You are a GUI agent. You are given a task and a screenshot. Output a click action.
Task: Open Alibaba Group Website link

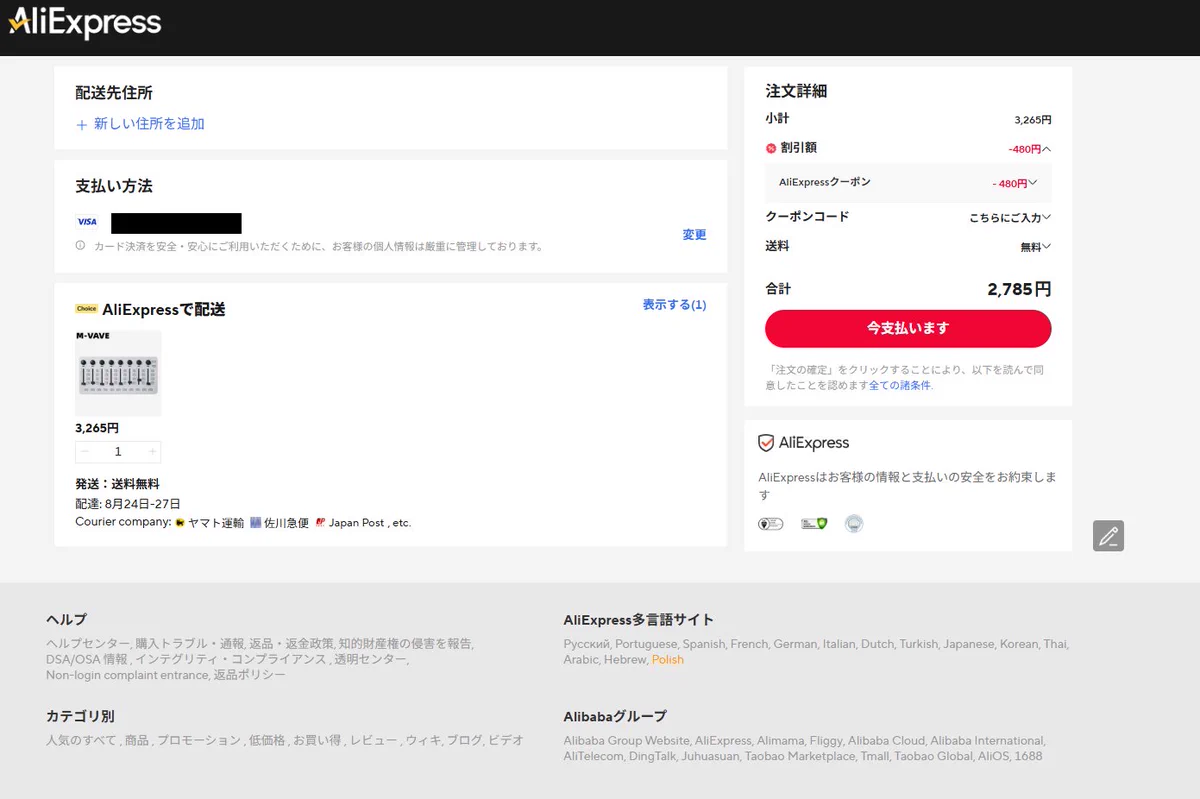pyautogui.click(x=626, y=741)
